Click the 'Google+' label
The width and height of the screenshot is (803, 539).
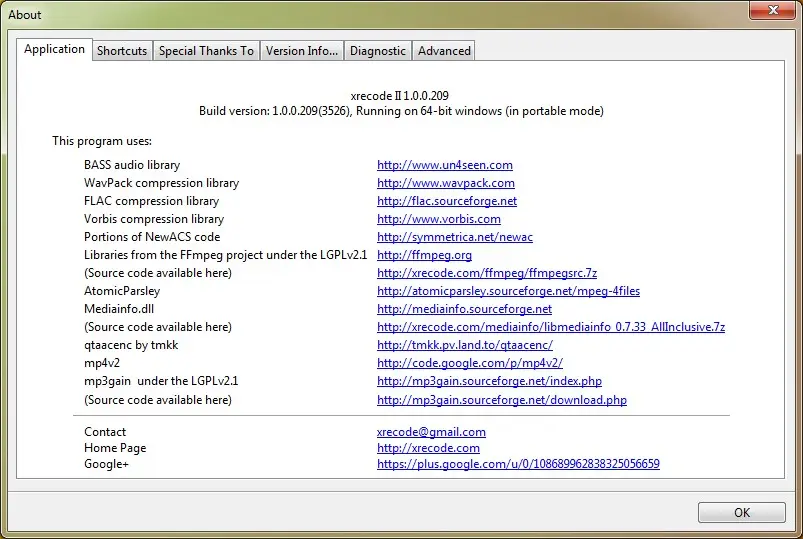point(107,464)
